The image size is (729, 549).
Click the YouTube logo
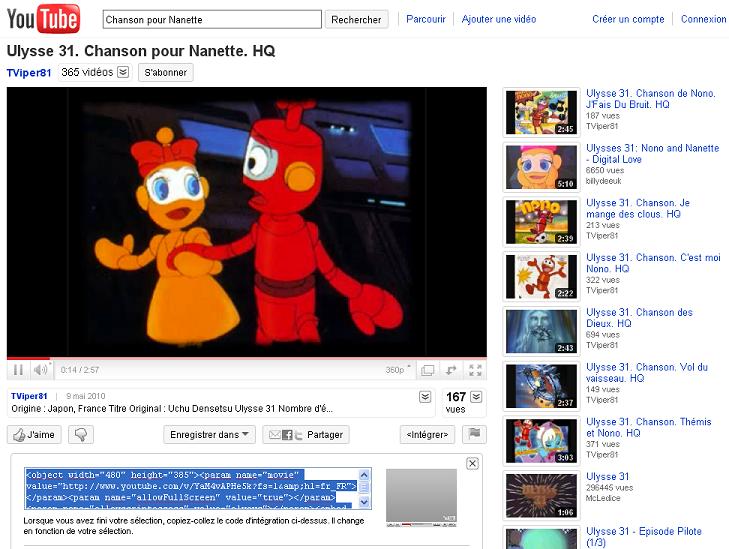(43, 19)
